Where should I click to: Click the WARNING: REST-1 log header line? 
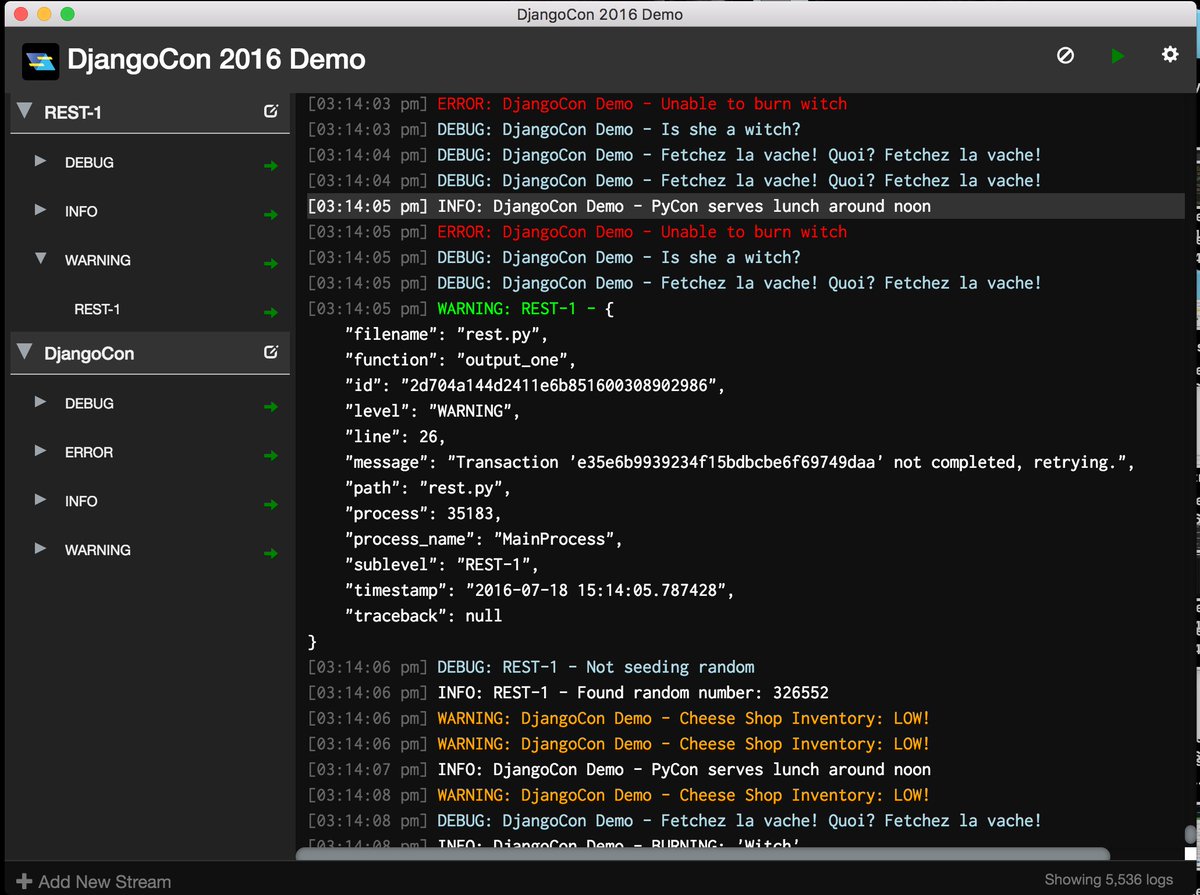(x=461, y=309)
